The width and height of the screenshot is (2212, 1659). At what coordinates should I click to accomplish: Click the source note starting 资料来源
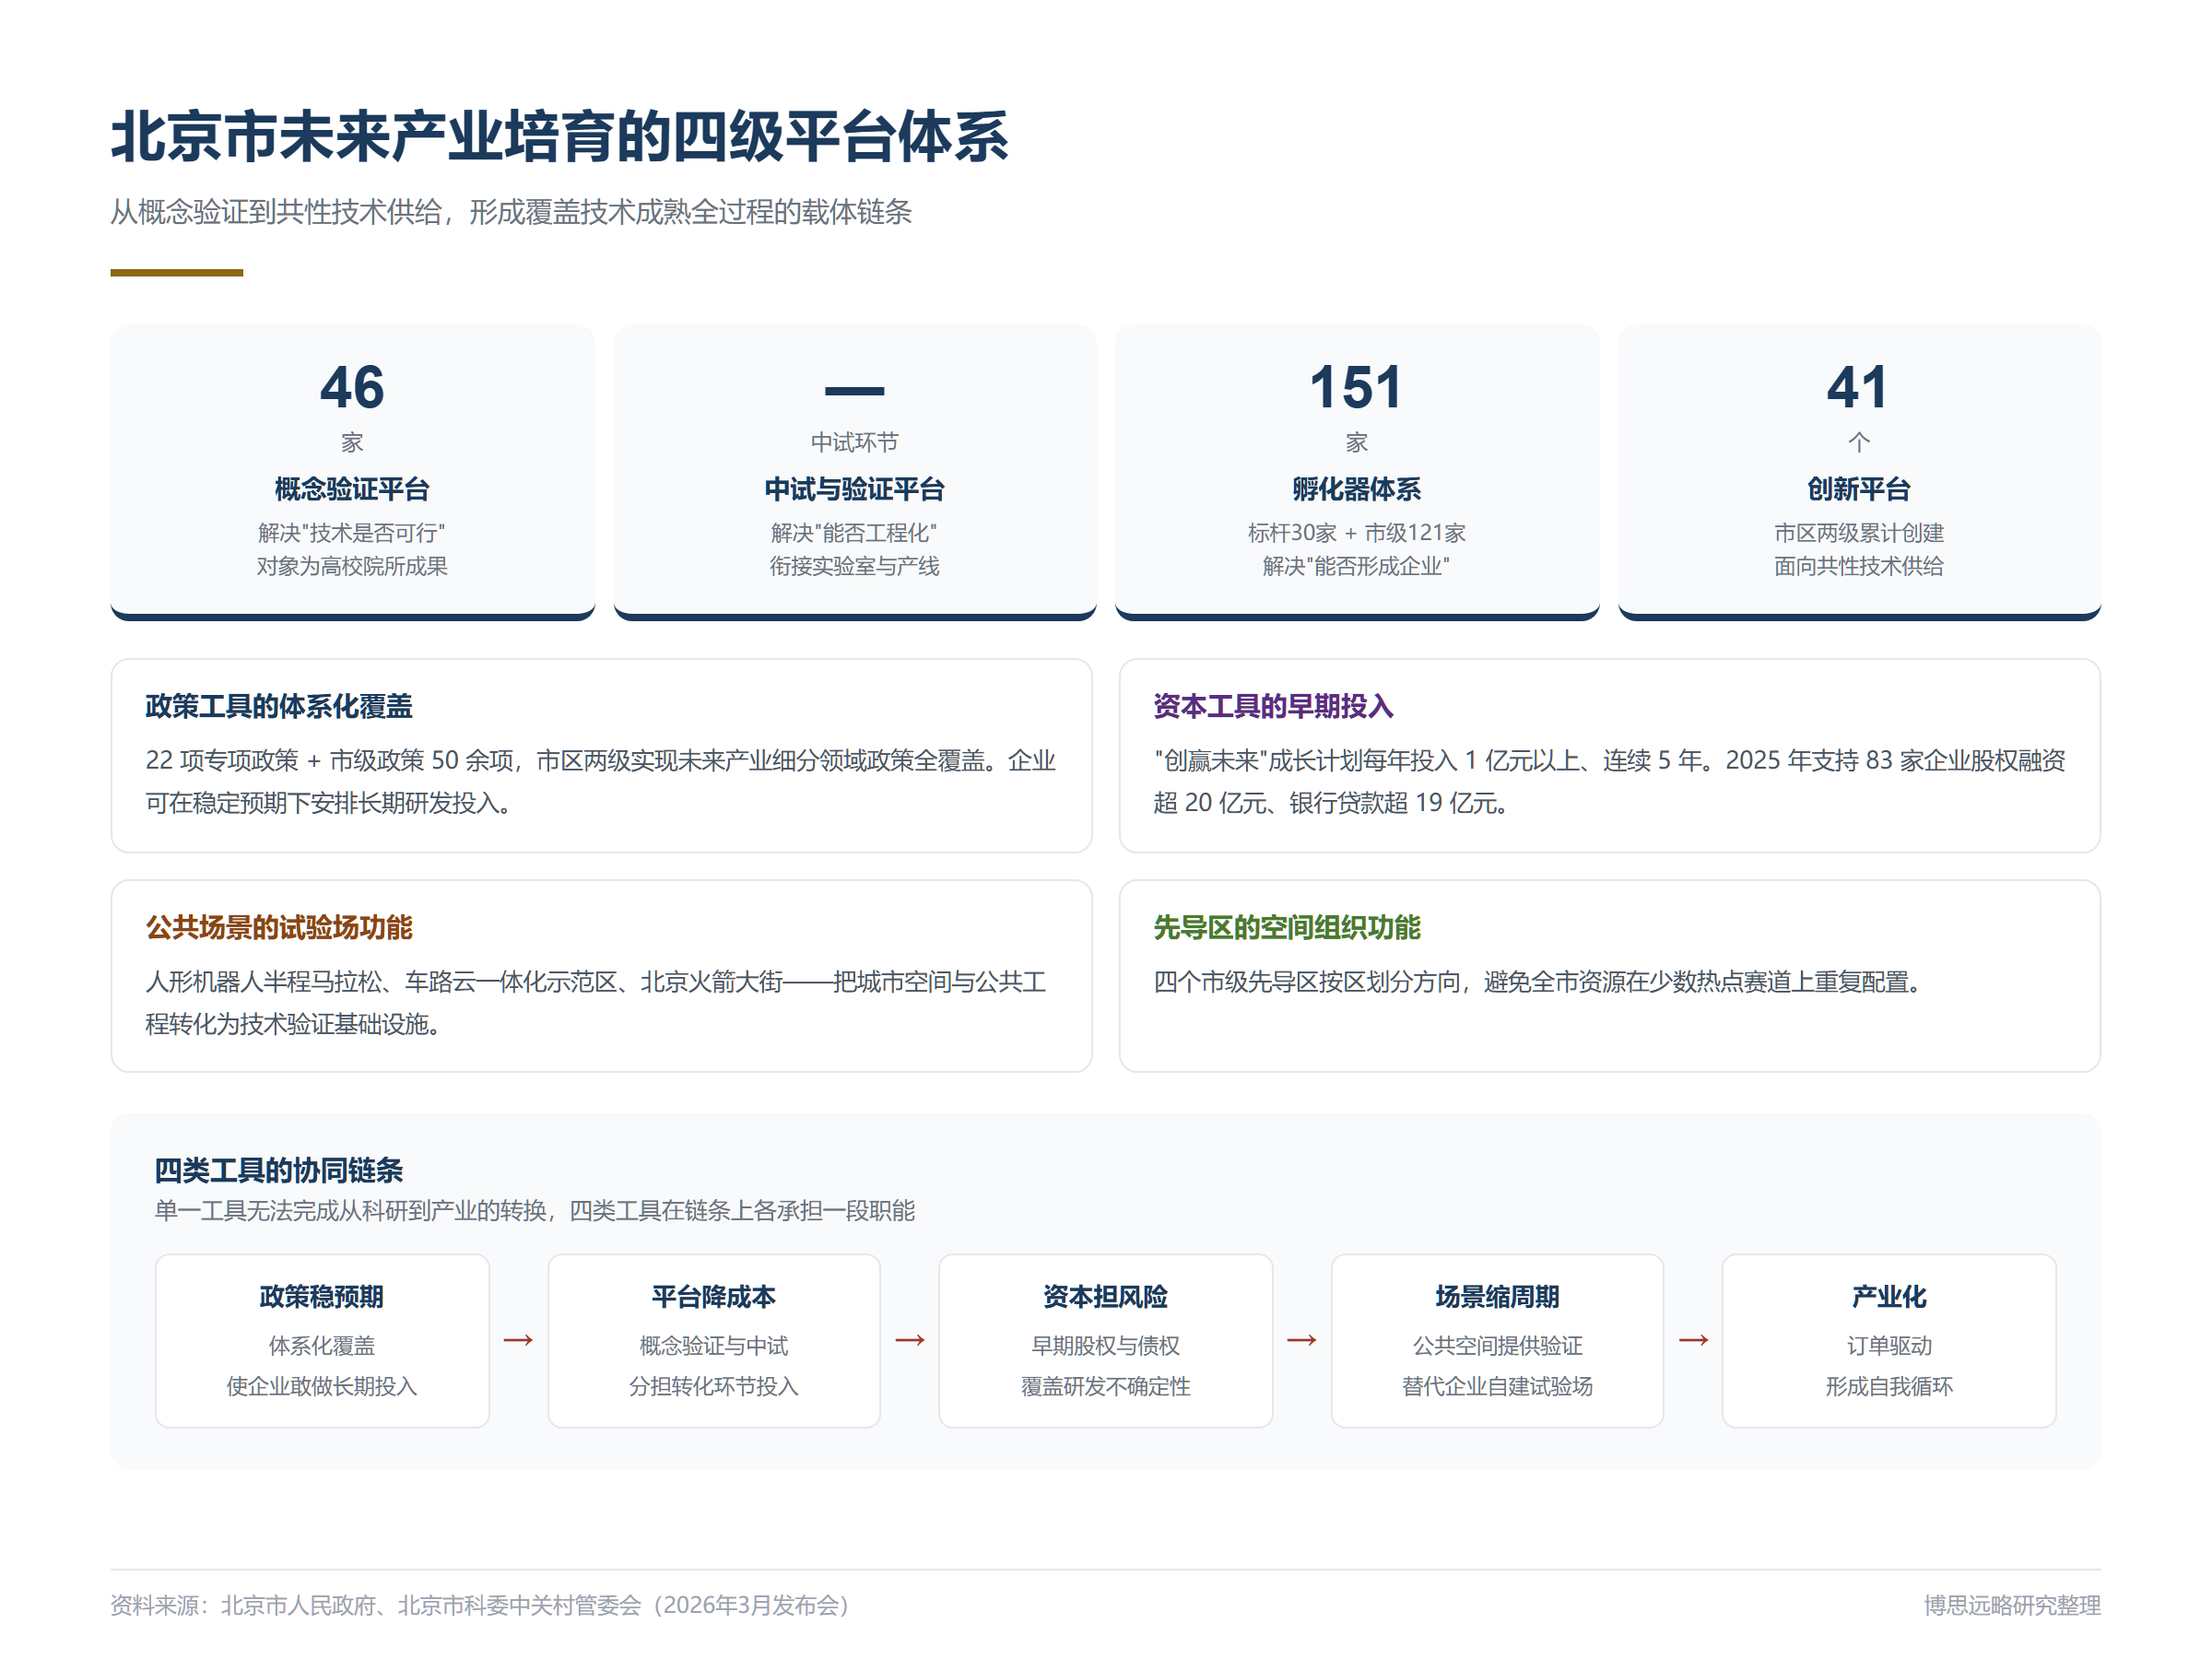pyautogui.click(x=480, y=1605)
